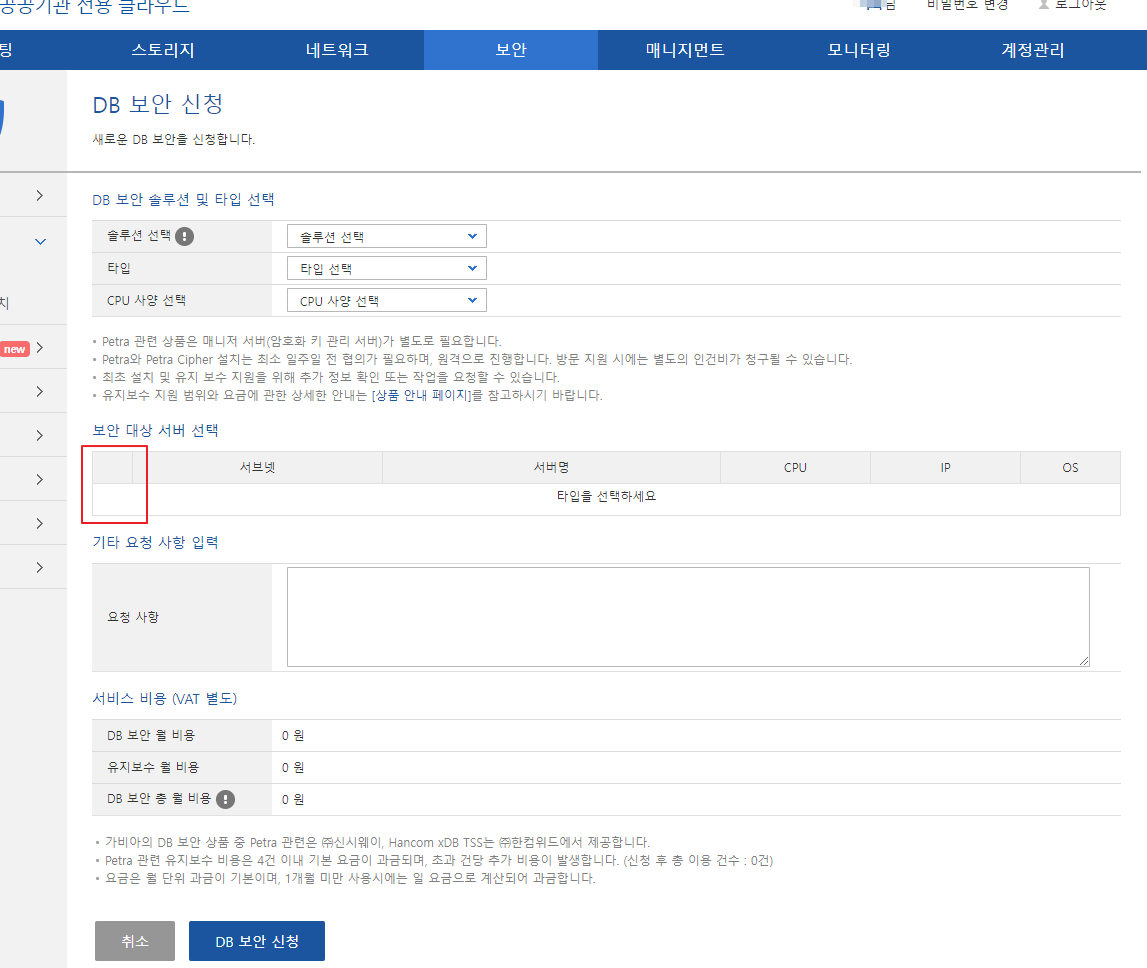Click the 취소 button

[x=135, y=941]
